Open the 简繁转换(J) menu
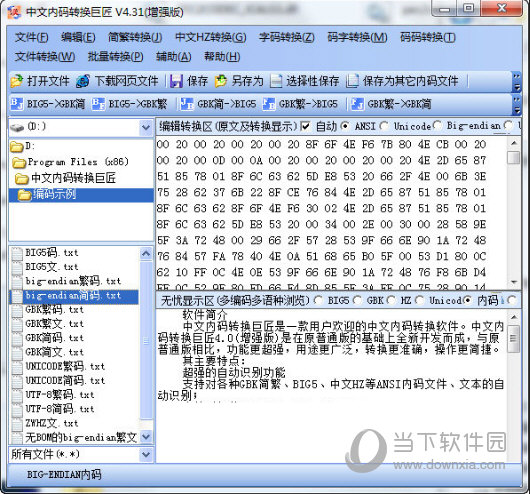Viewport: 530px width, 494px height. click(135, 37)
